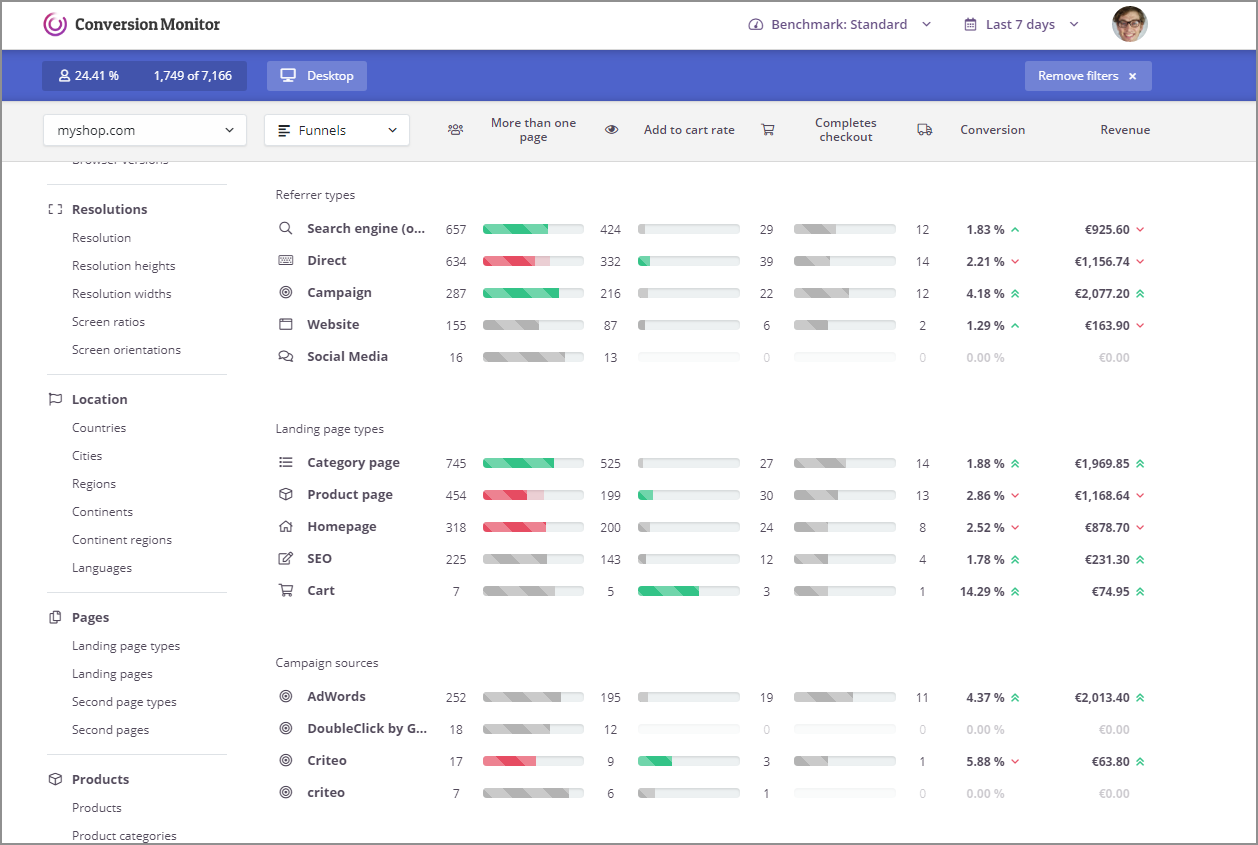
Task: Switch to the Funnels view selector
Action: 336,130
